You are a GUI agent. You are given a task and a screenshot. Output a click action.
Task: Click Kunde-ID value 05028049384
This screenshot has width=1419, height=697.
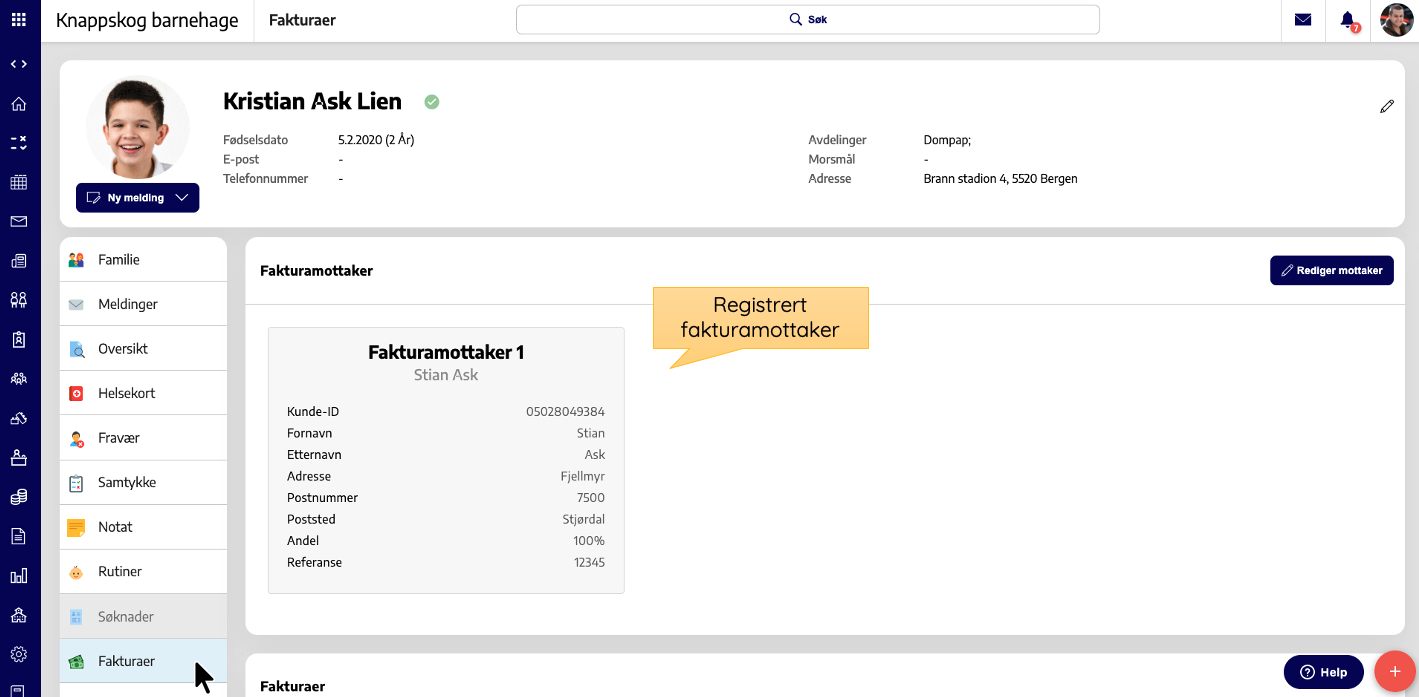click(565, 412)
